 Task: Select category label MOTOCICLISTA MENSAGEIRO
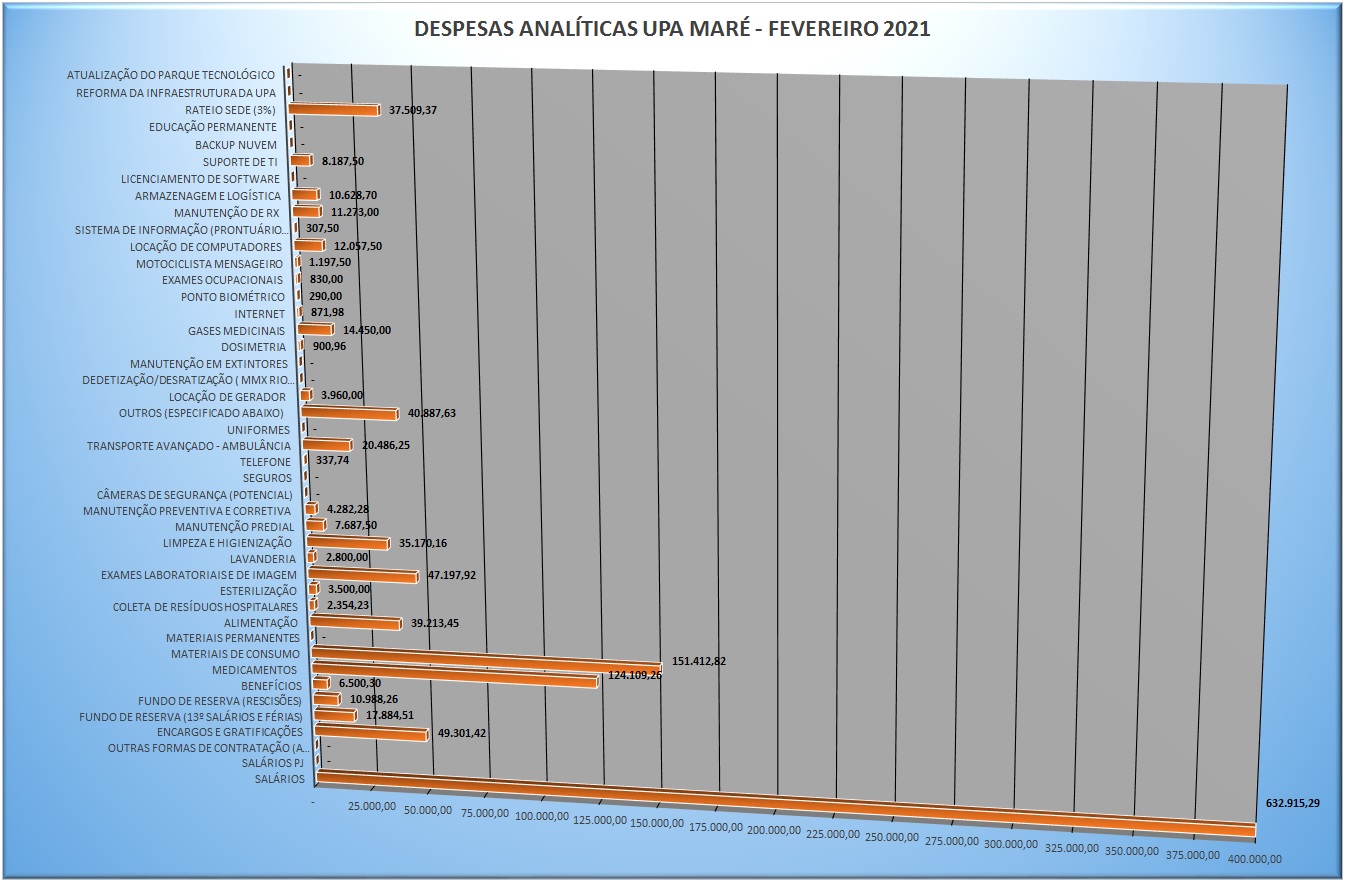point(210,264)
